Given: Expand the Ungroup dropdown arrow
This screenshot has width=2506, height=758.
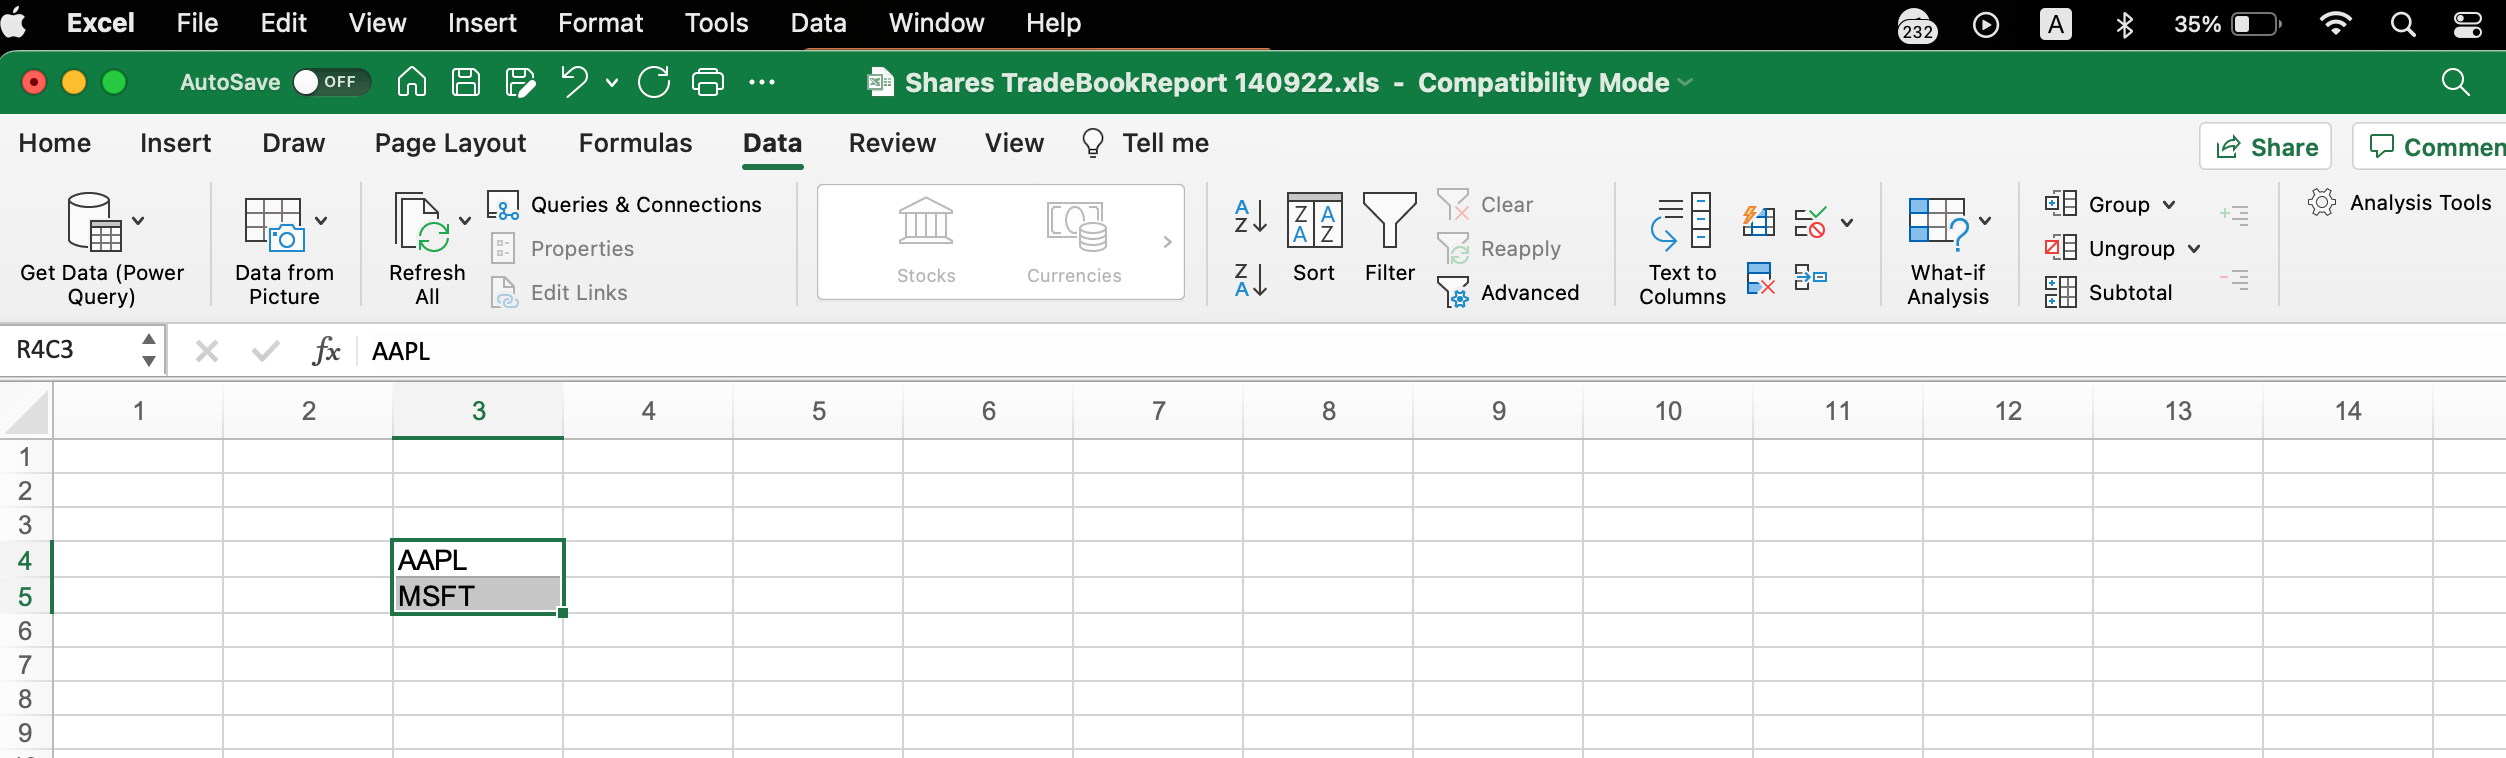Looking at the screenshot, I should 2194,249.
